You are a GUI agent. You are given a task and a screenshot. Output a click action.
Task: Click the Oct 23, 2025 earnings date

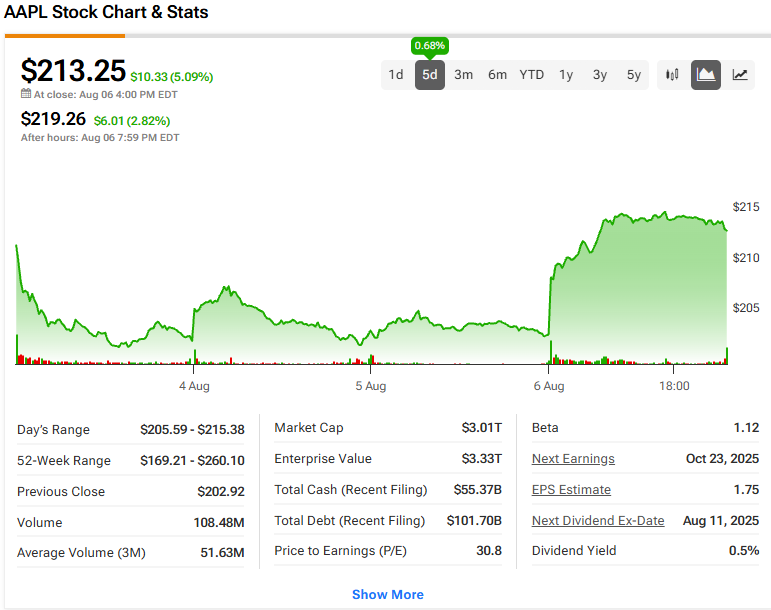(x=722, y=459)
